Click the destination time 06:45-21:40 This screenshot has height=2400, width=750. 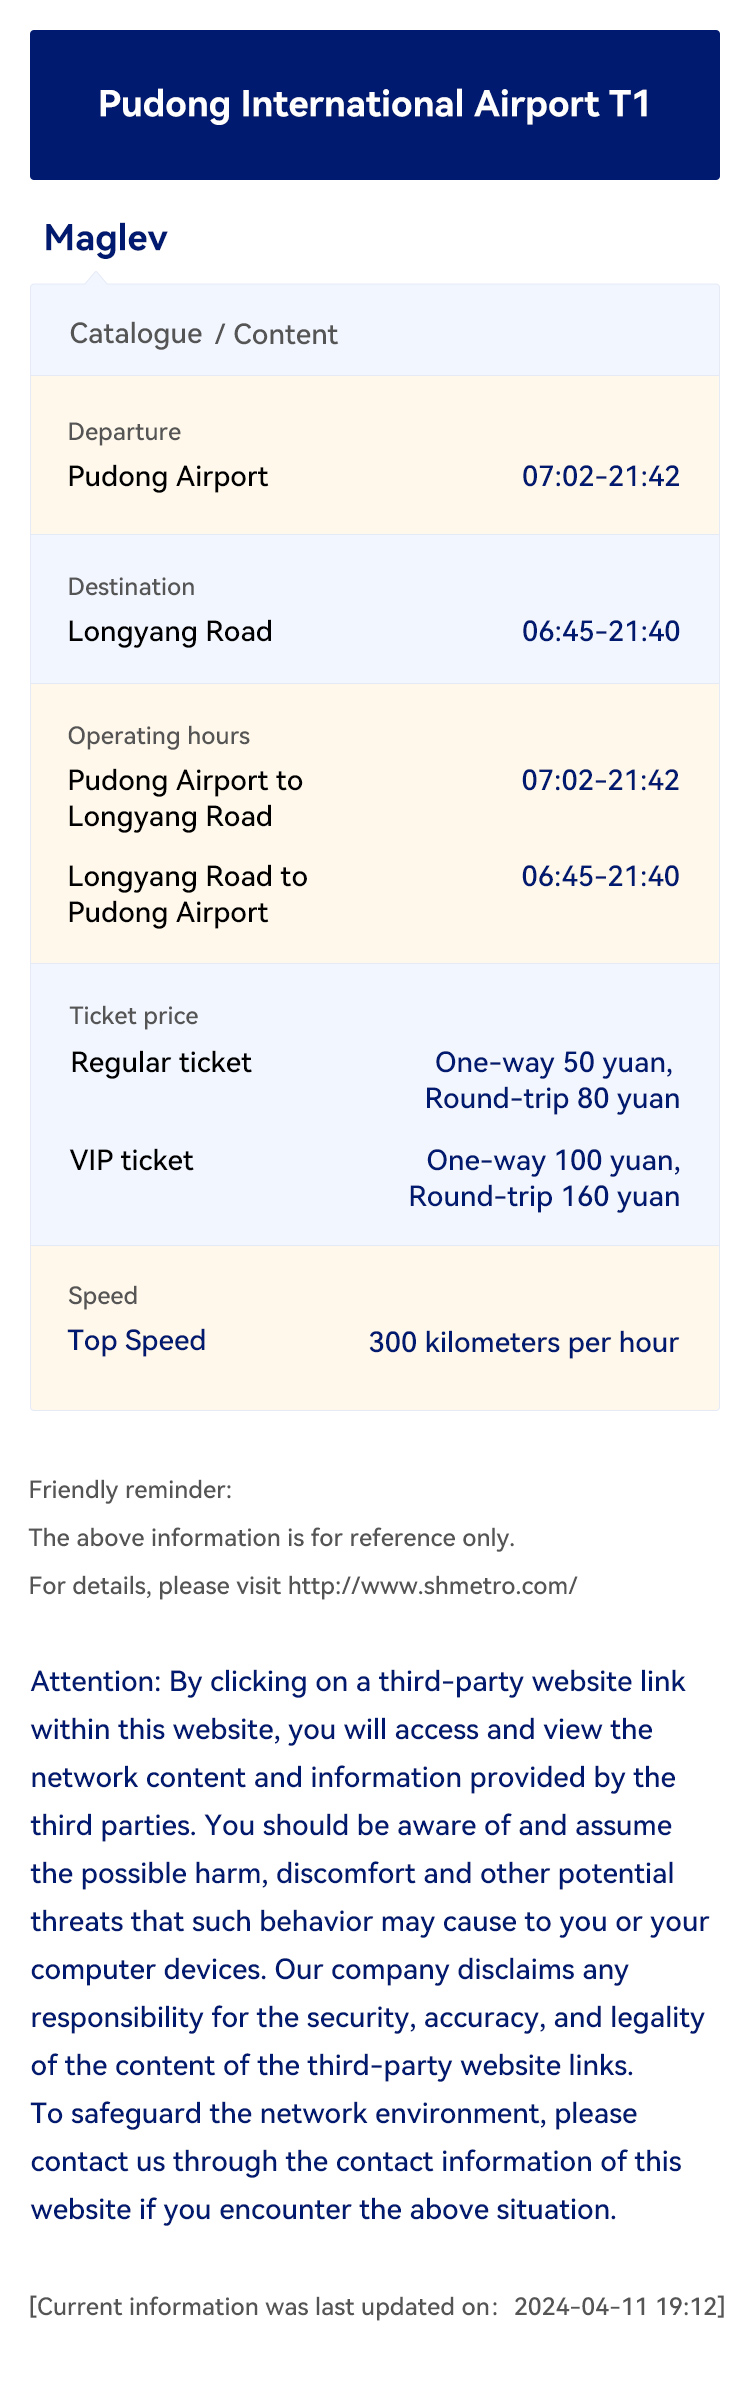click(x=601, y=631)
